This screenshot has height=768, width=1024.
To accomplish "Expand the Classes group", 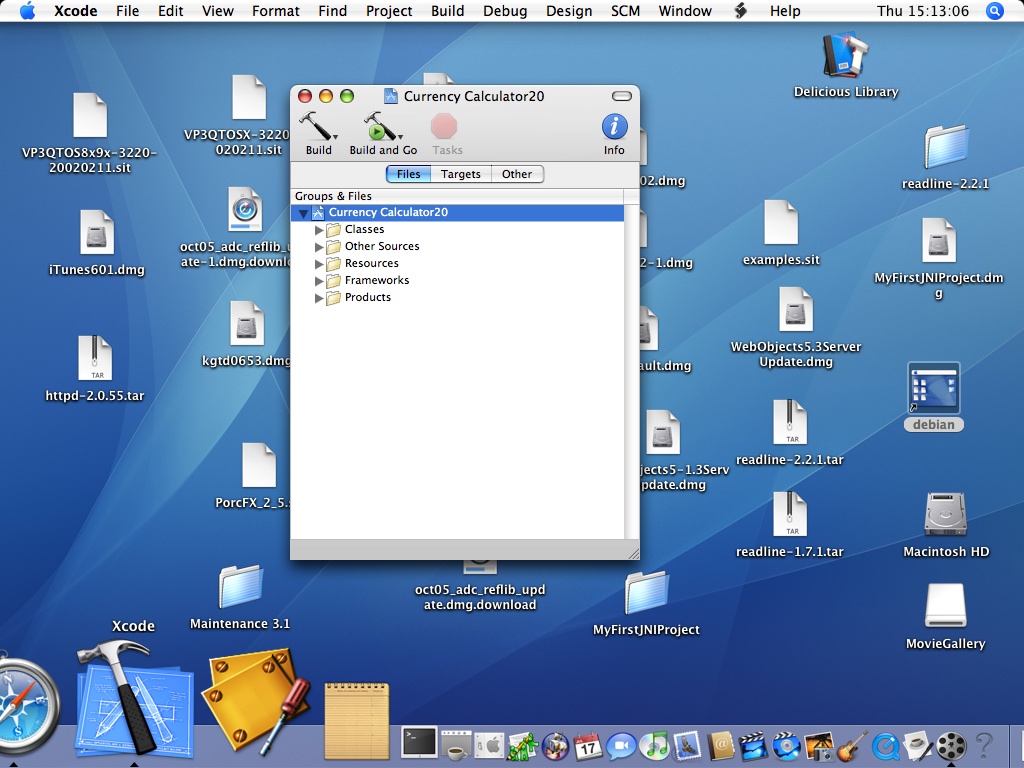I will pyautogui.click(x=319, y=230).
